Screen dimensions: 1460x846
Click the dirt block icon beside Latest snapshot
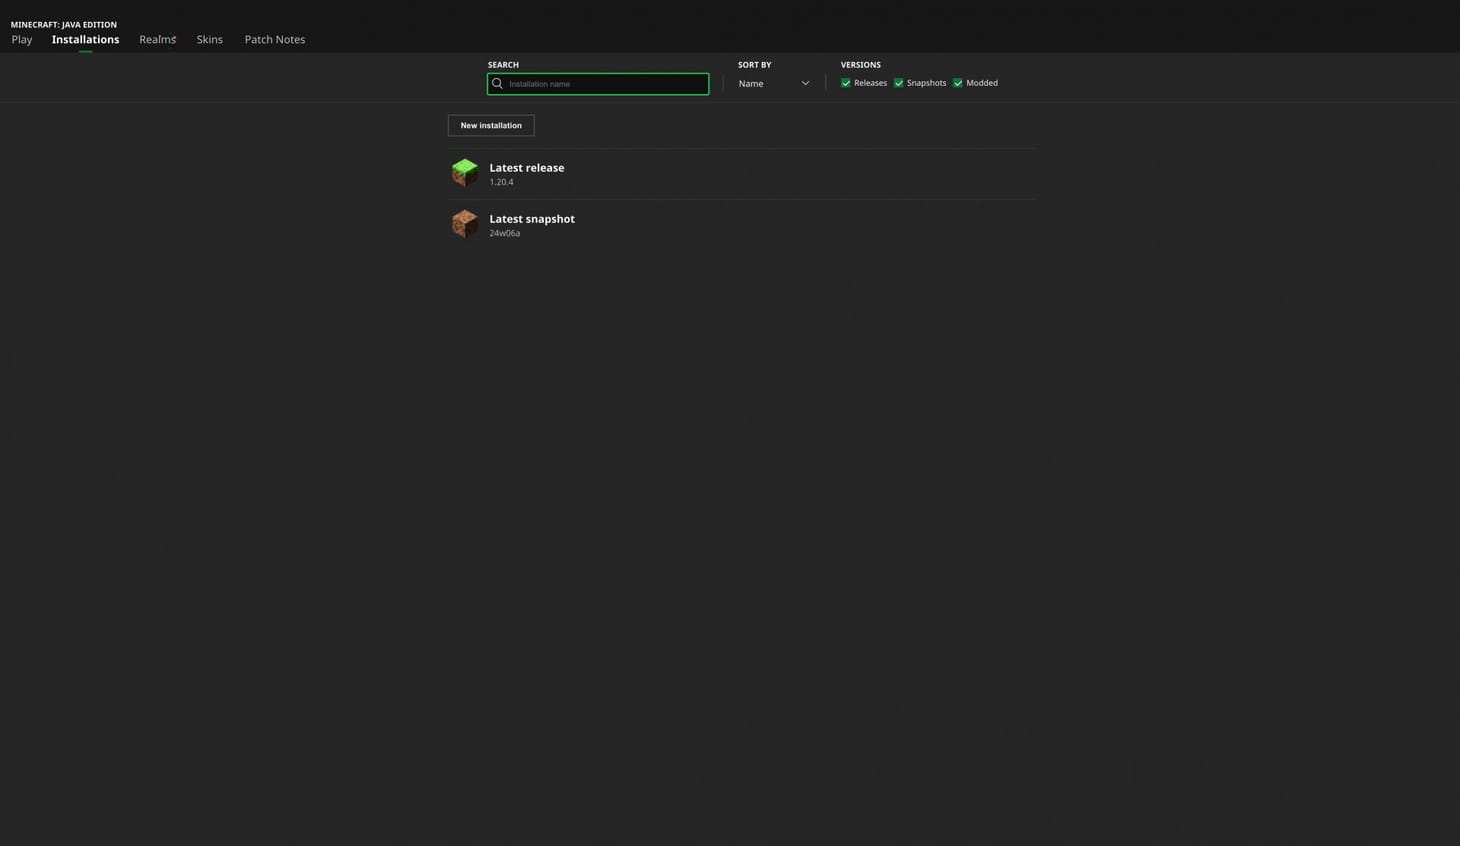click(464, 223)
